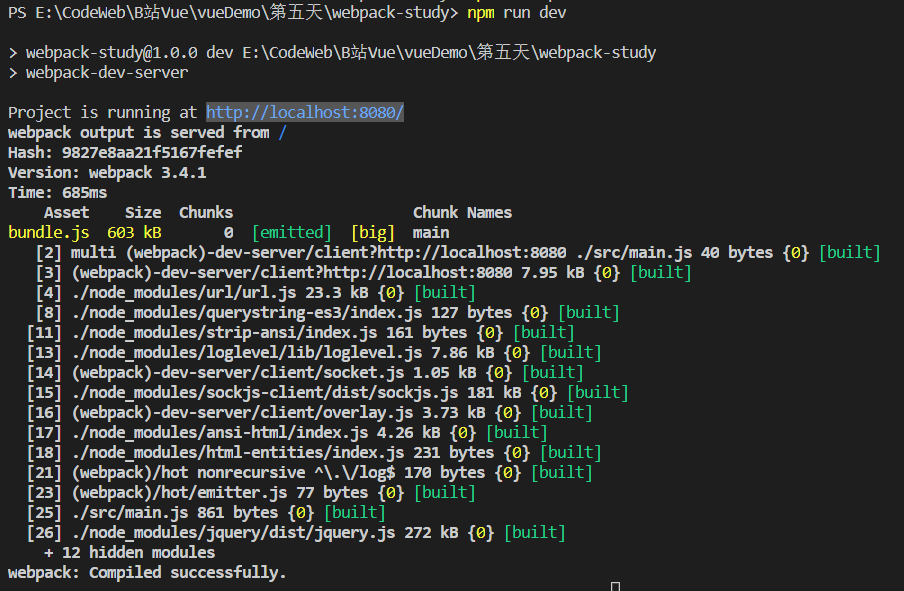Screen dimensions: 904x591
Task: Click the [emitted] chunk status label
Action: (290, 231)
